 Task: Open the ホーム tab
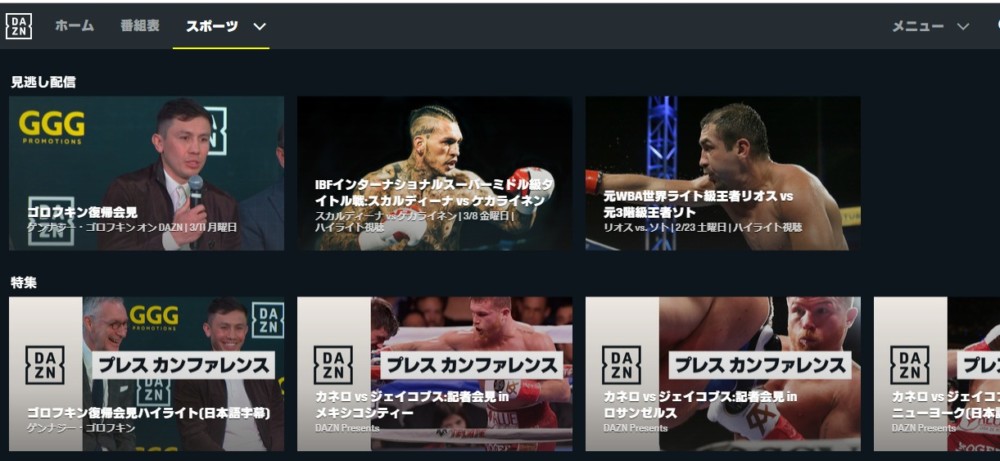point(74,26)
